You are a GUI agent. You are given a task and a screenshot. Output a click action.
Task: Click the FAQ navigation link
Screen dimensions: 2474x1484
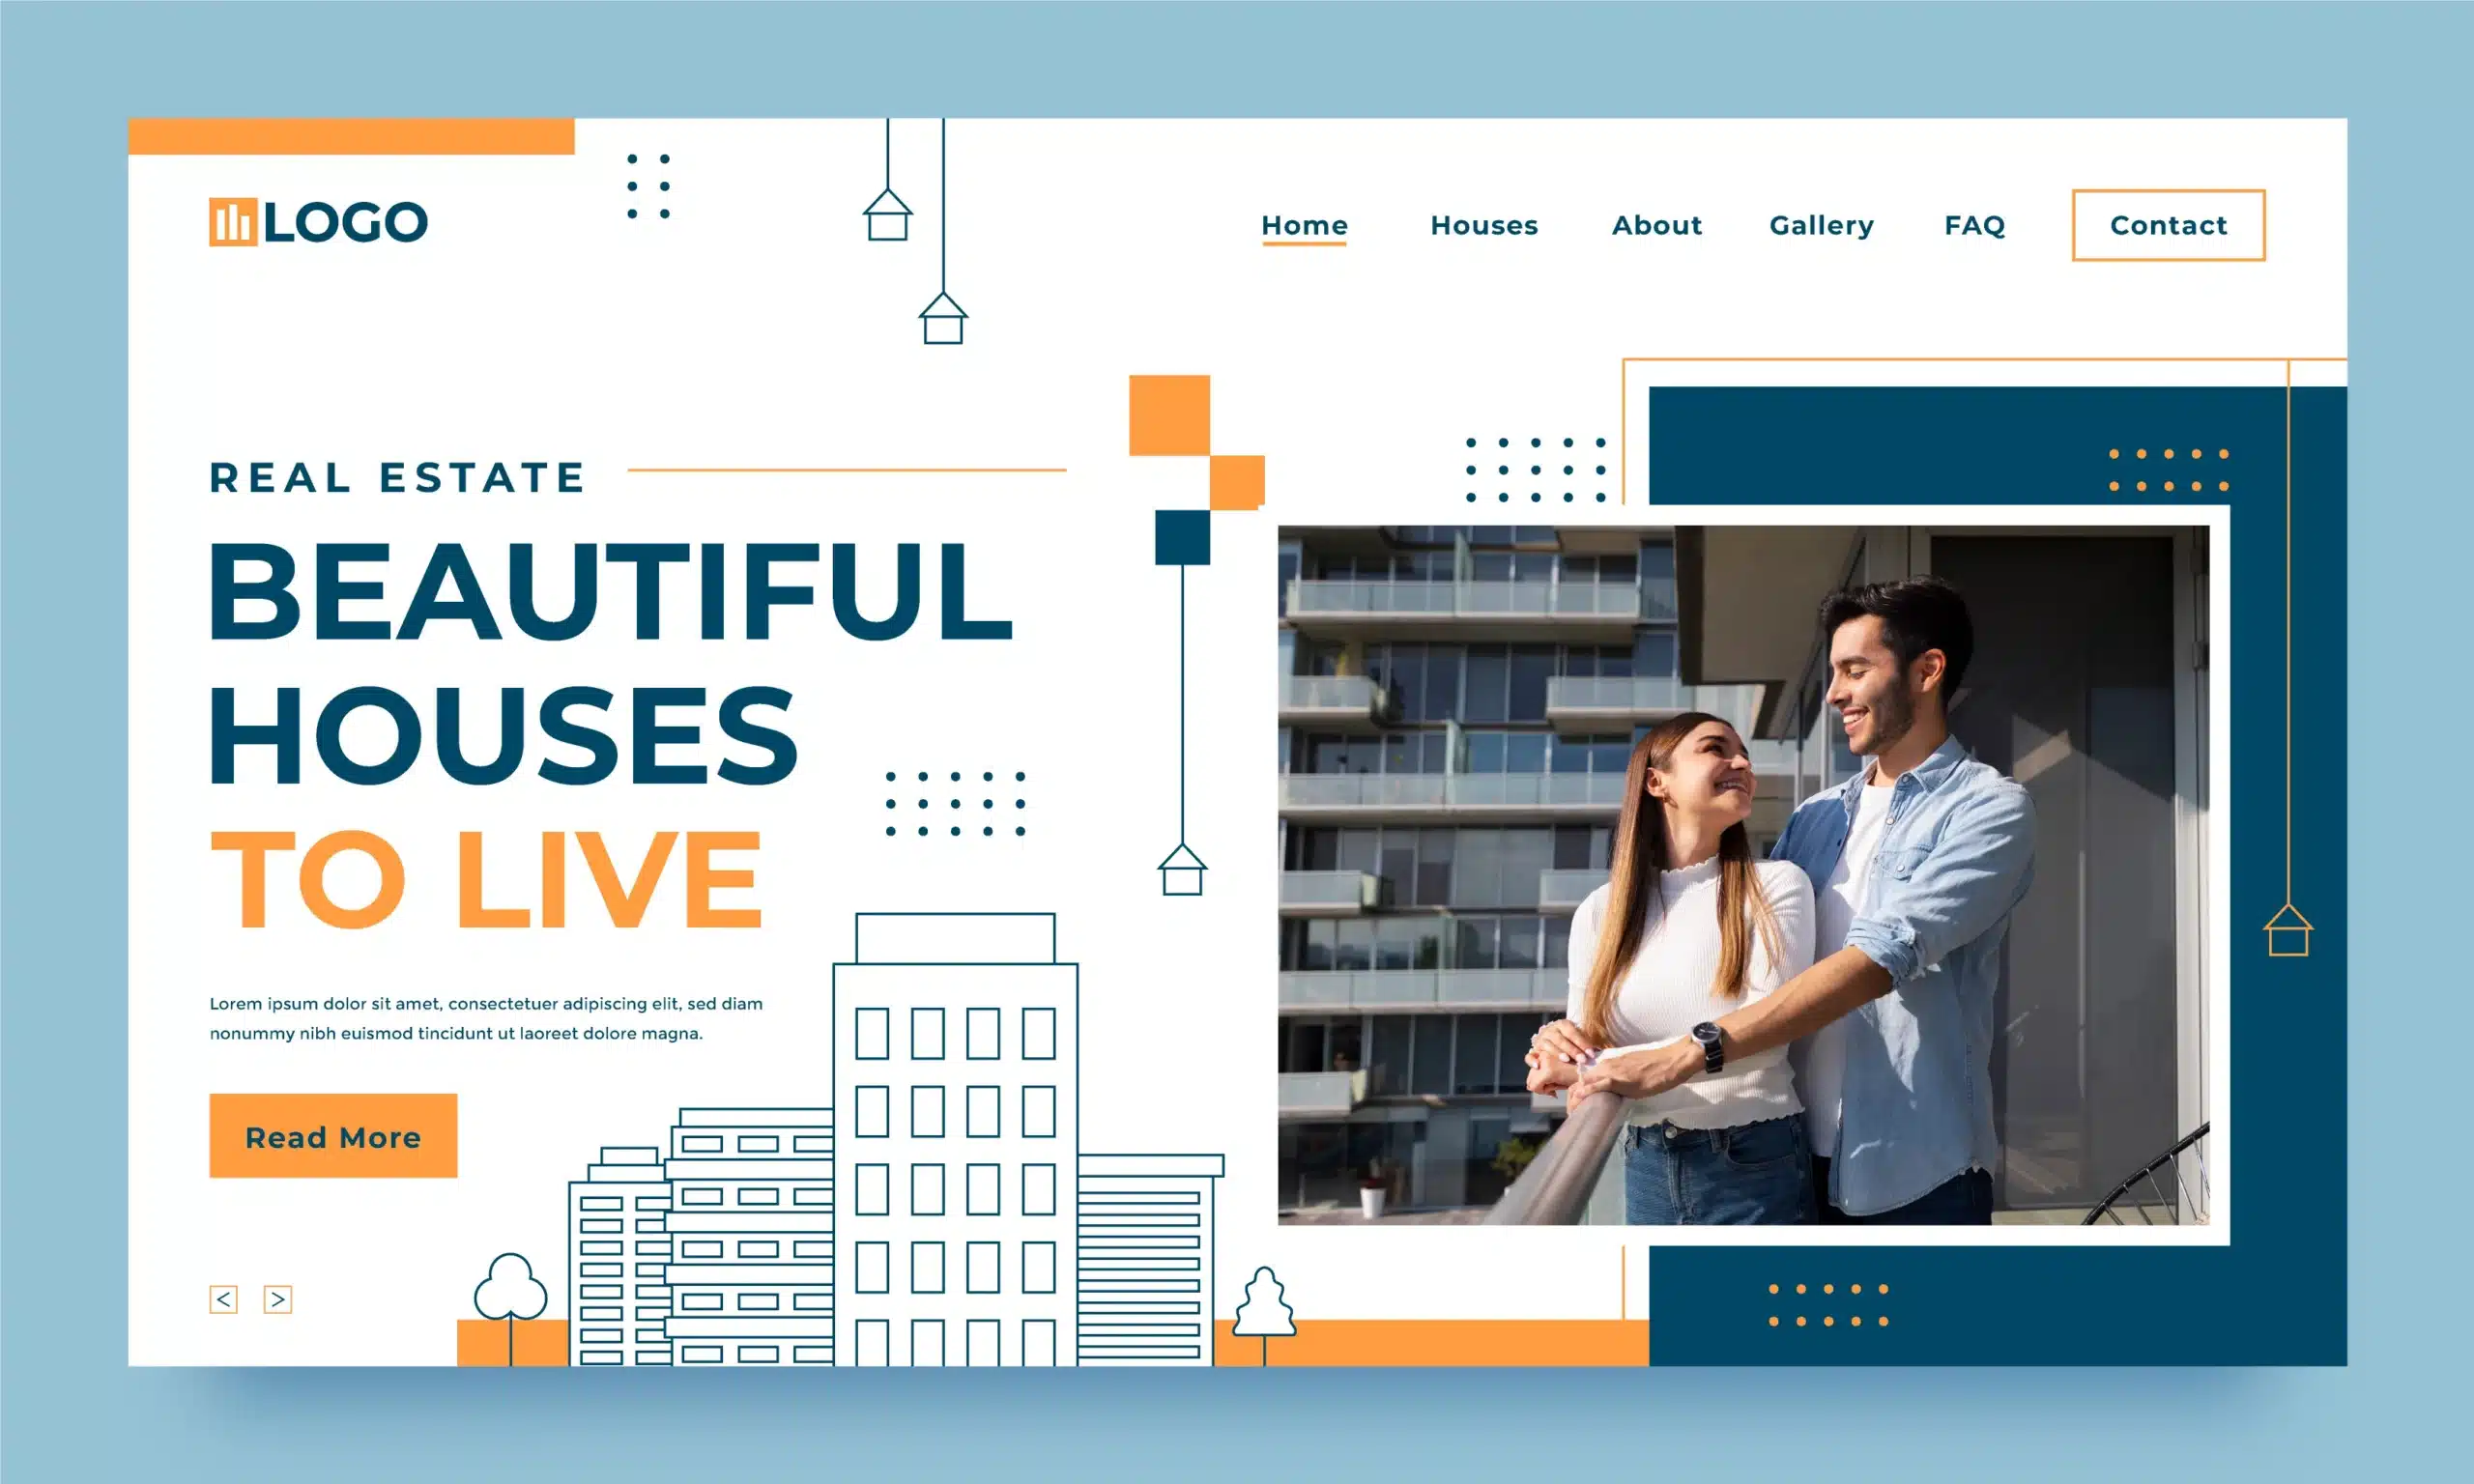(1975, 224)
